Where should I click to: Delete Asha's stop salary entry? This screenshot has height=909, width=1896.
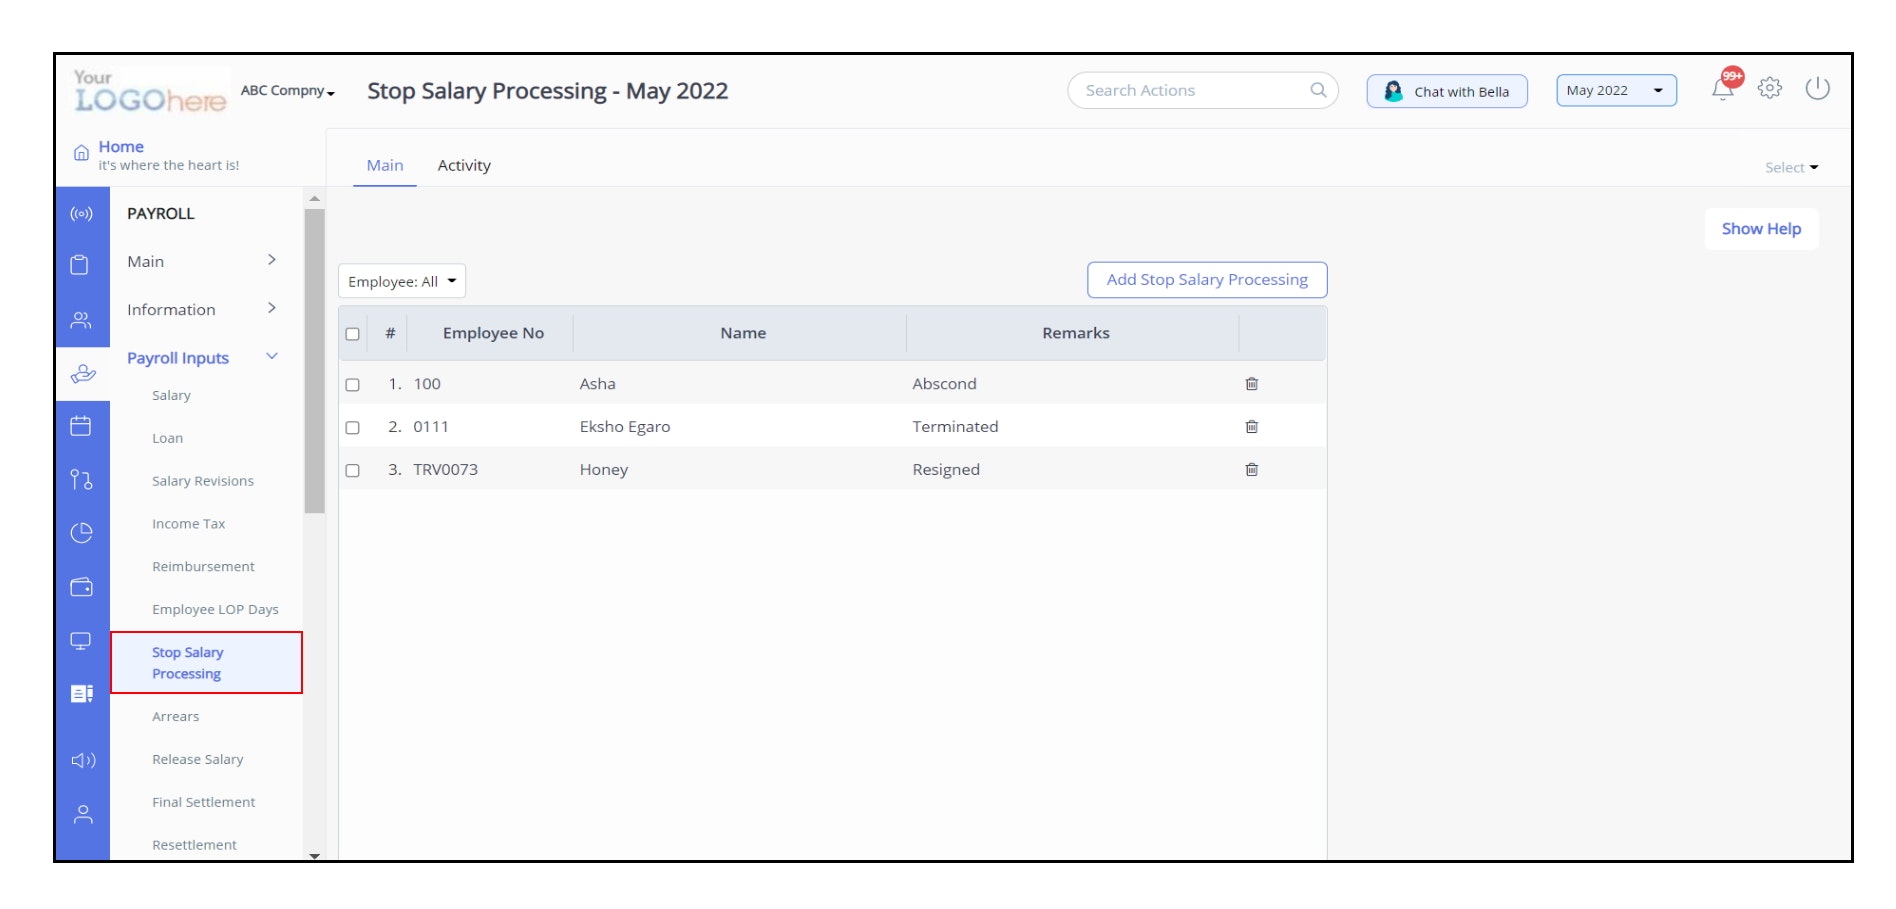pyautogui.click(x=1251, y=384)
